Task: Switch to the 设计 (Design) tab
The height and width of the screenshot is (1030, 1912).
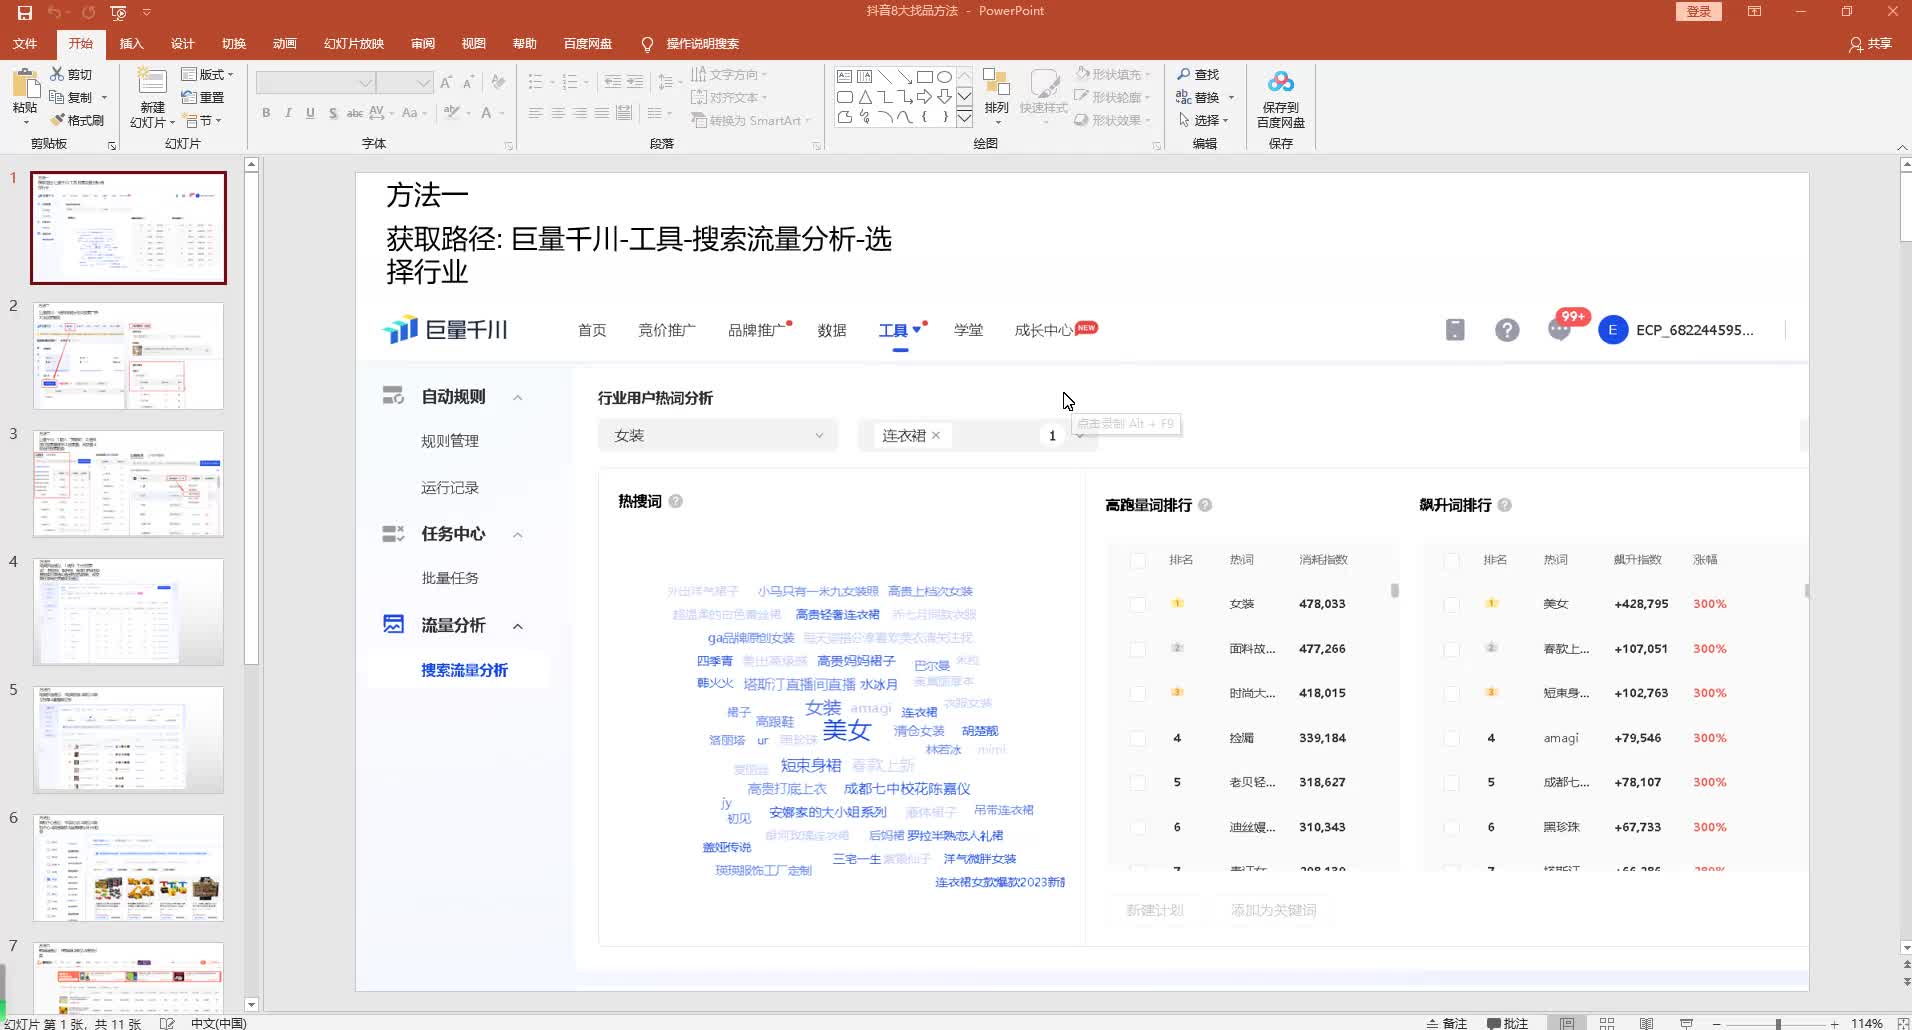Action: pyautogui.click(x=182, y=44)
